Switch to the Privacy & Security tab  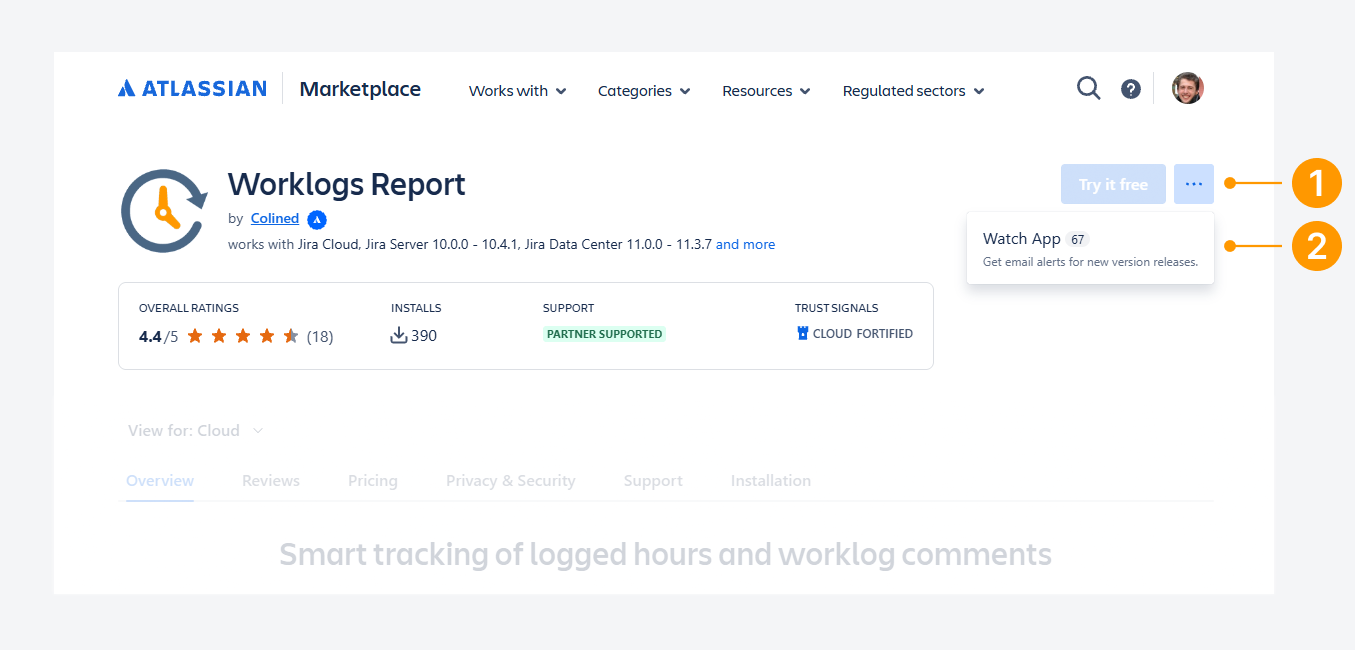(x=511, y=481)
